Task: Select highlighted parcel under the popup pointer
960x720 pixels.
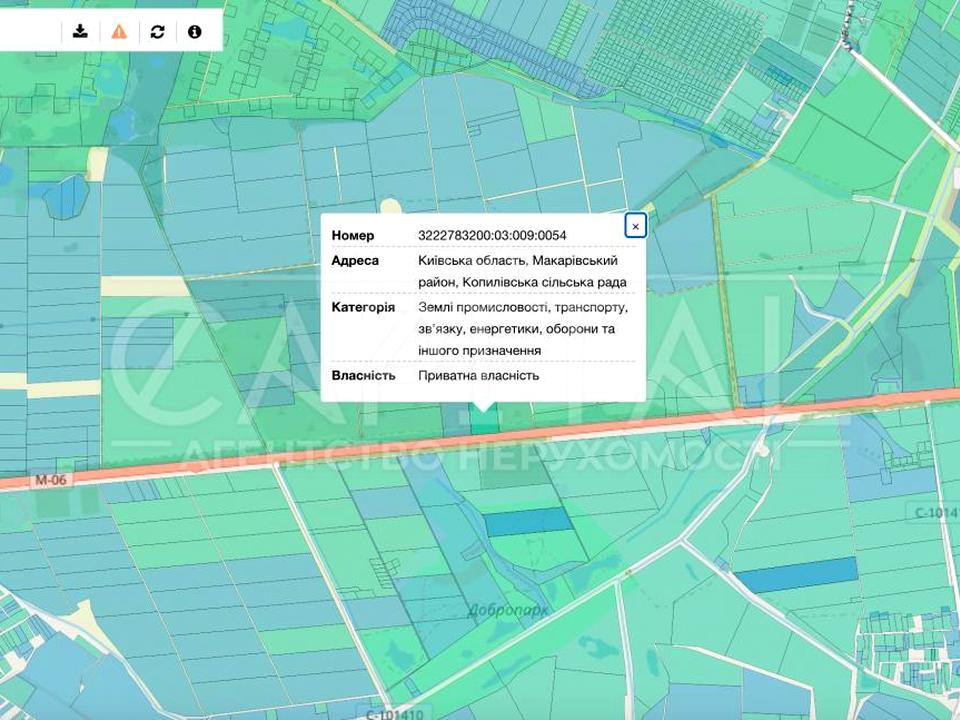Action: click(x=484, y=422)
